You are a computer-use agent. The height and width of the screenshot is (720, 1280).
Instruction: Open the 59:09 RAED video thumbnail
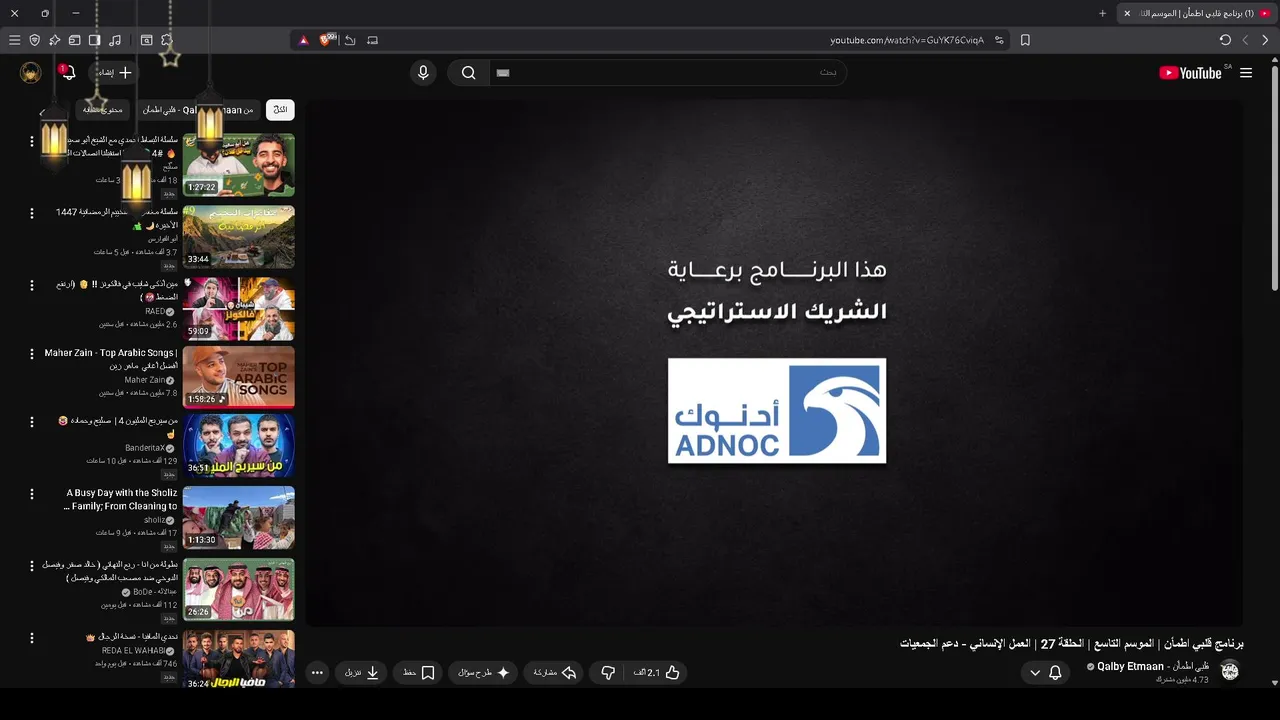239,309
